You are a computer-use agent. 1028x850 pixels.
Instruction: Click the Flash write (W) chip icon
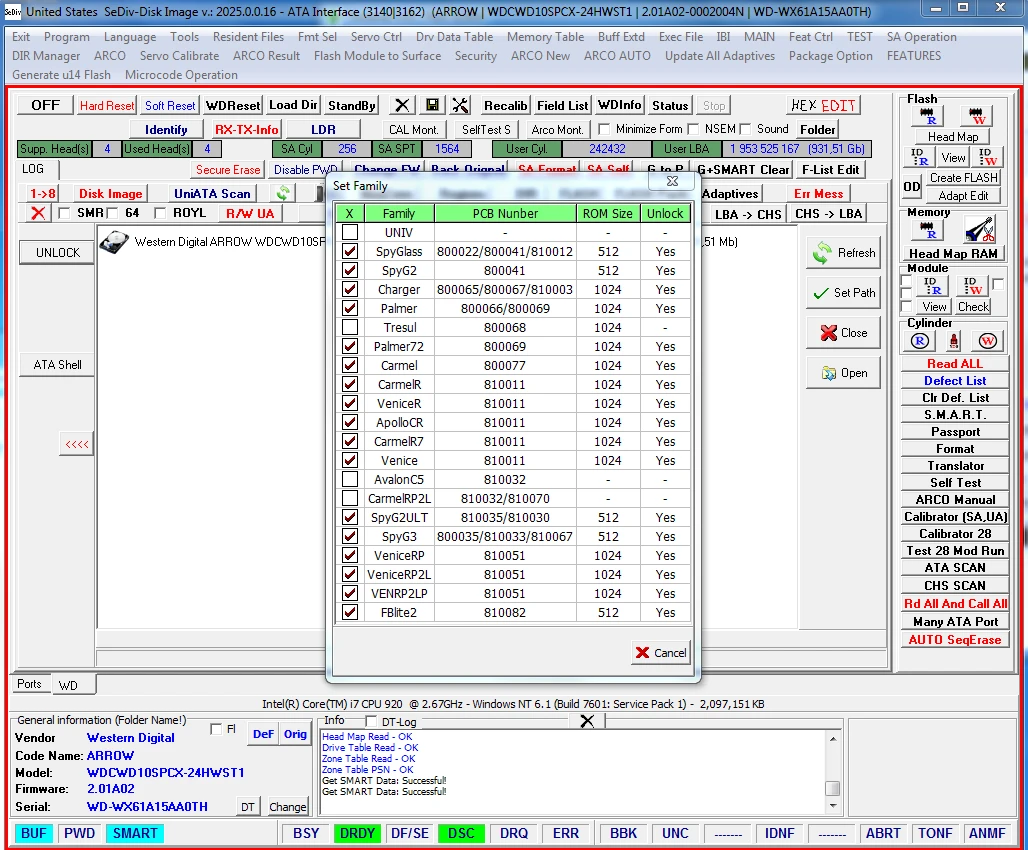point(976,116)
